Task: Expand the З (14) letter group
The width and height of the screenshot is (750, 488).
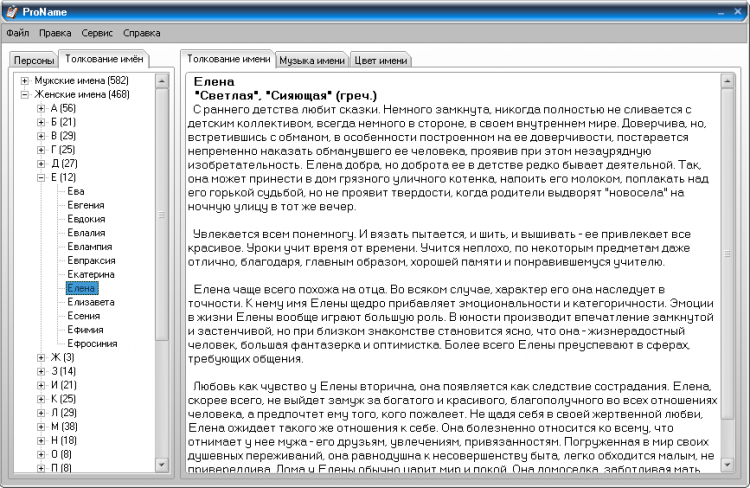Action: pos(41,371)
